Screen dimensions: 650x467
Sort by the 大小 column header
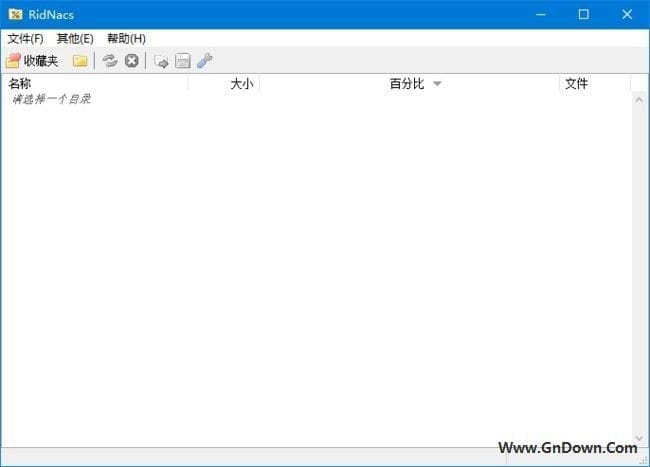pyautogui.click(x=224, y=84)
